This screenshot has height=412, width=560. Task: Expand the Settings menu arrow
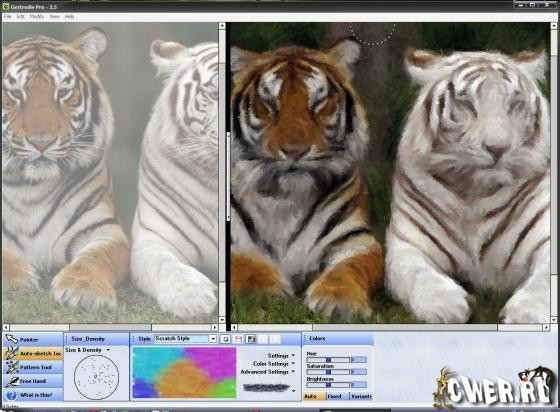pyautogui.click(x=293, y=356)
